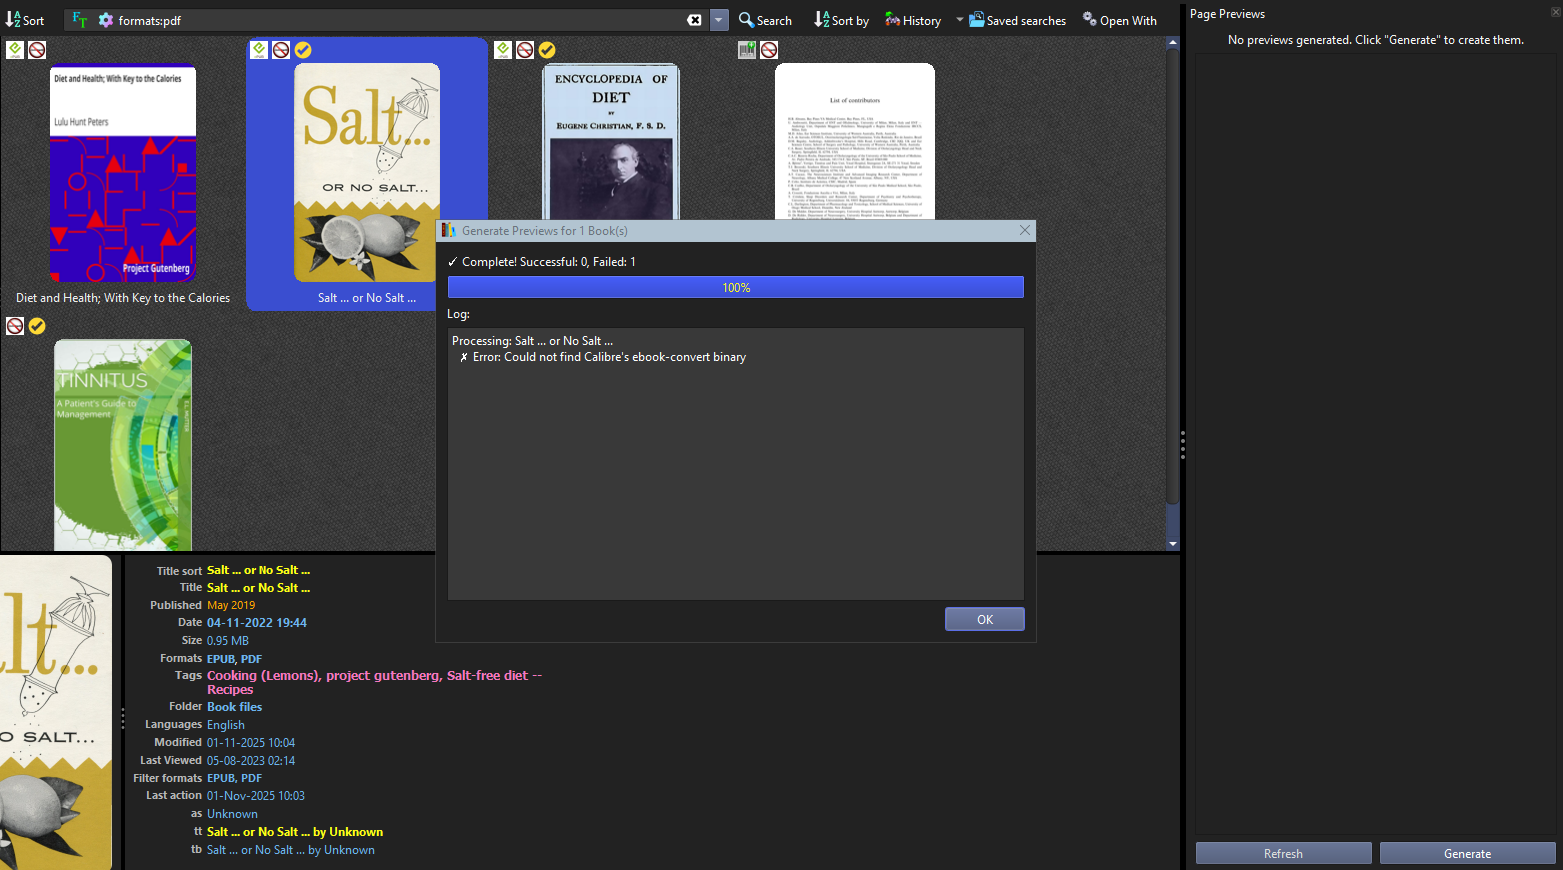Click the Search magnifier button
1563x870 pixels.
point(765,20)
